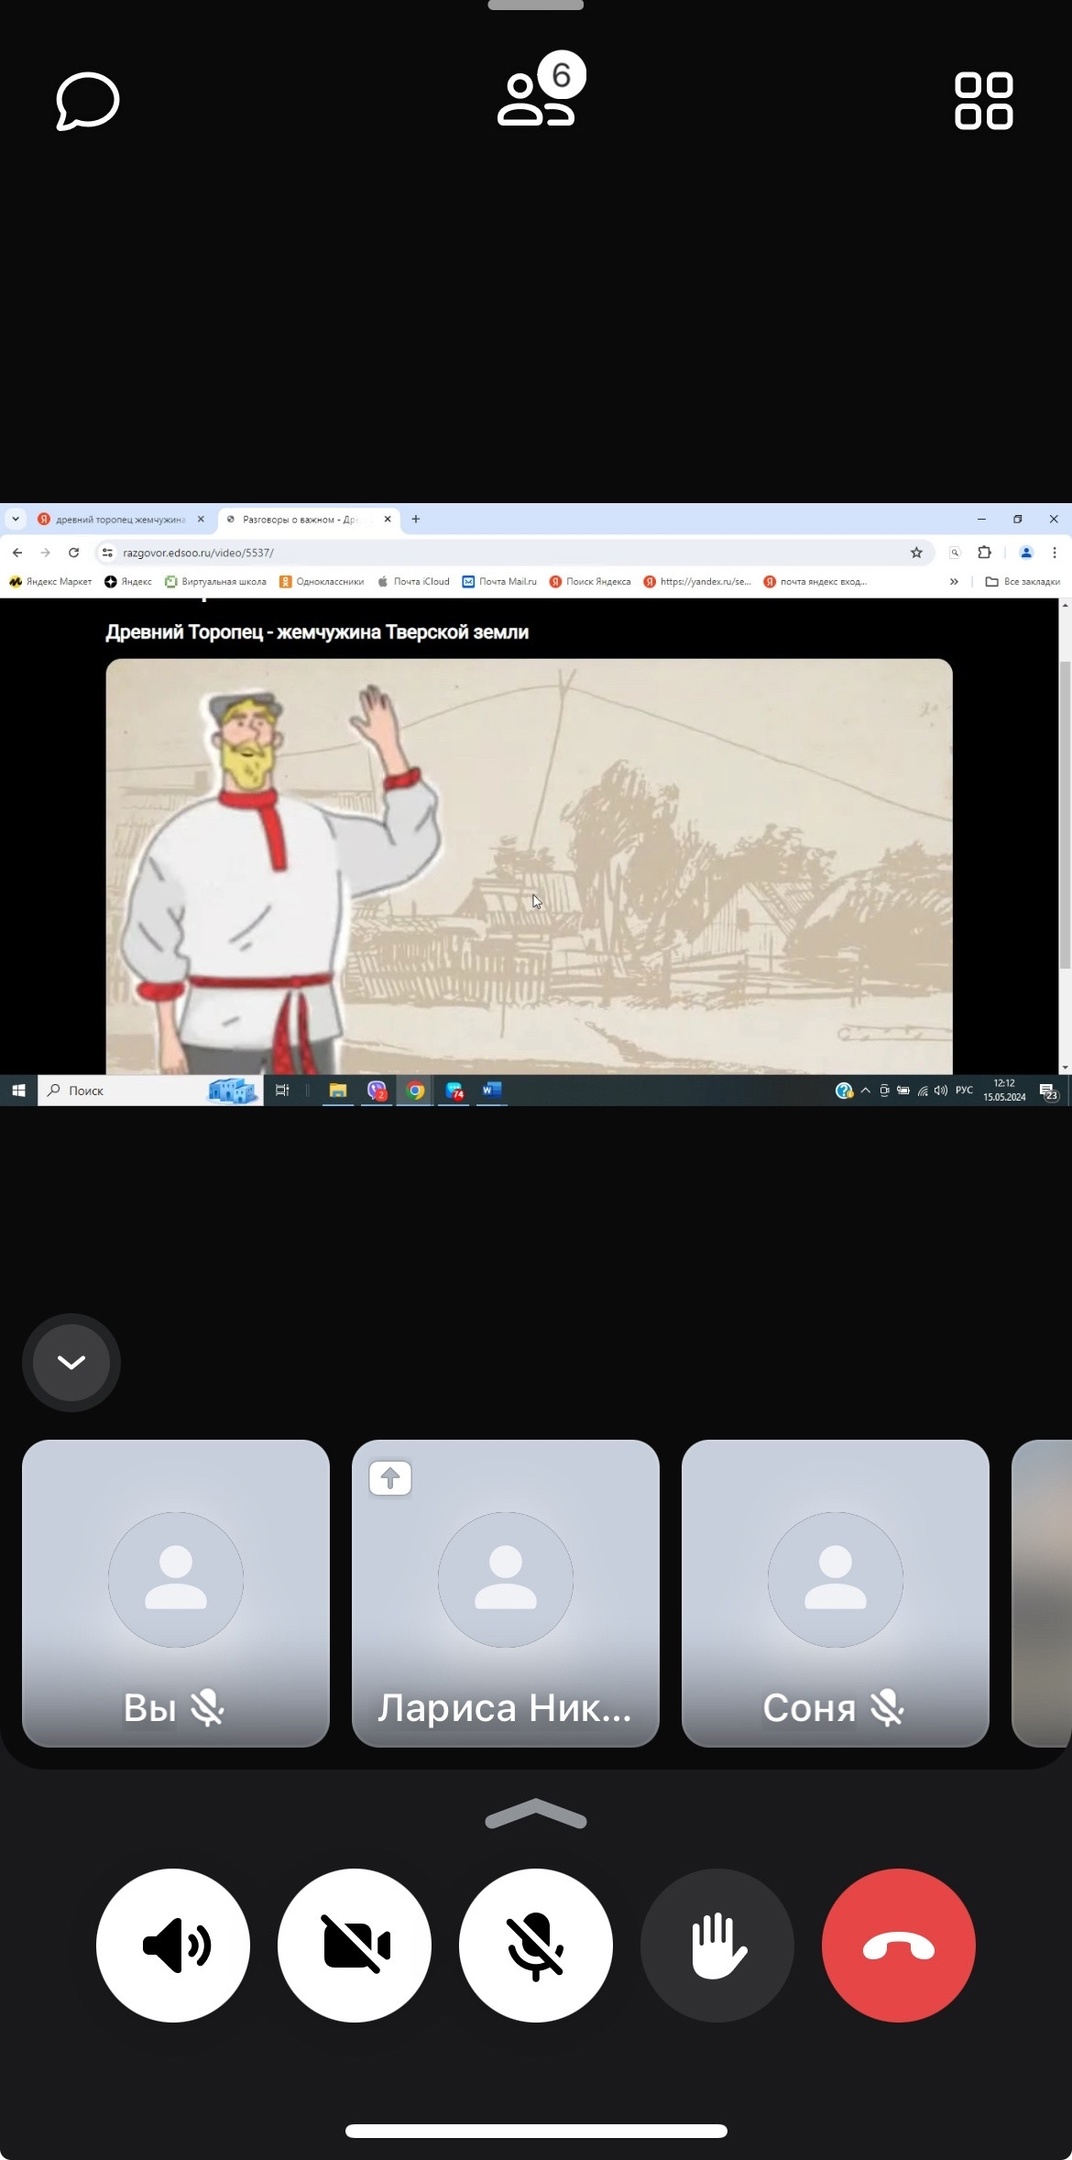
Task: Select the Лариса Ник... participant tile
Action: pos(506,1593)
